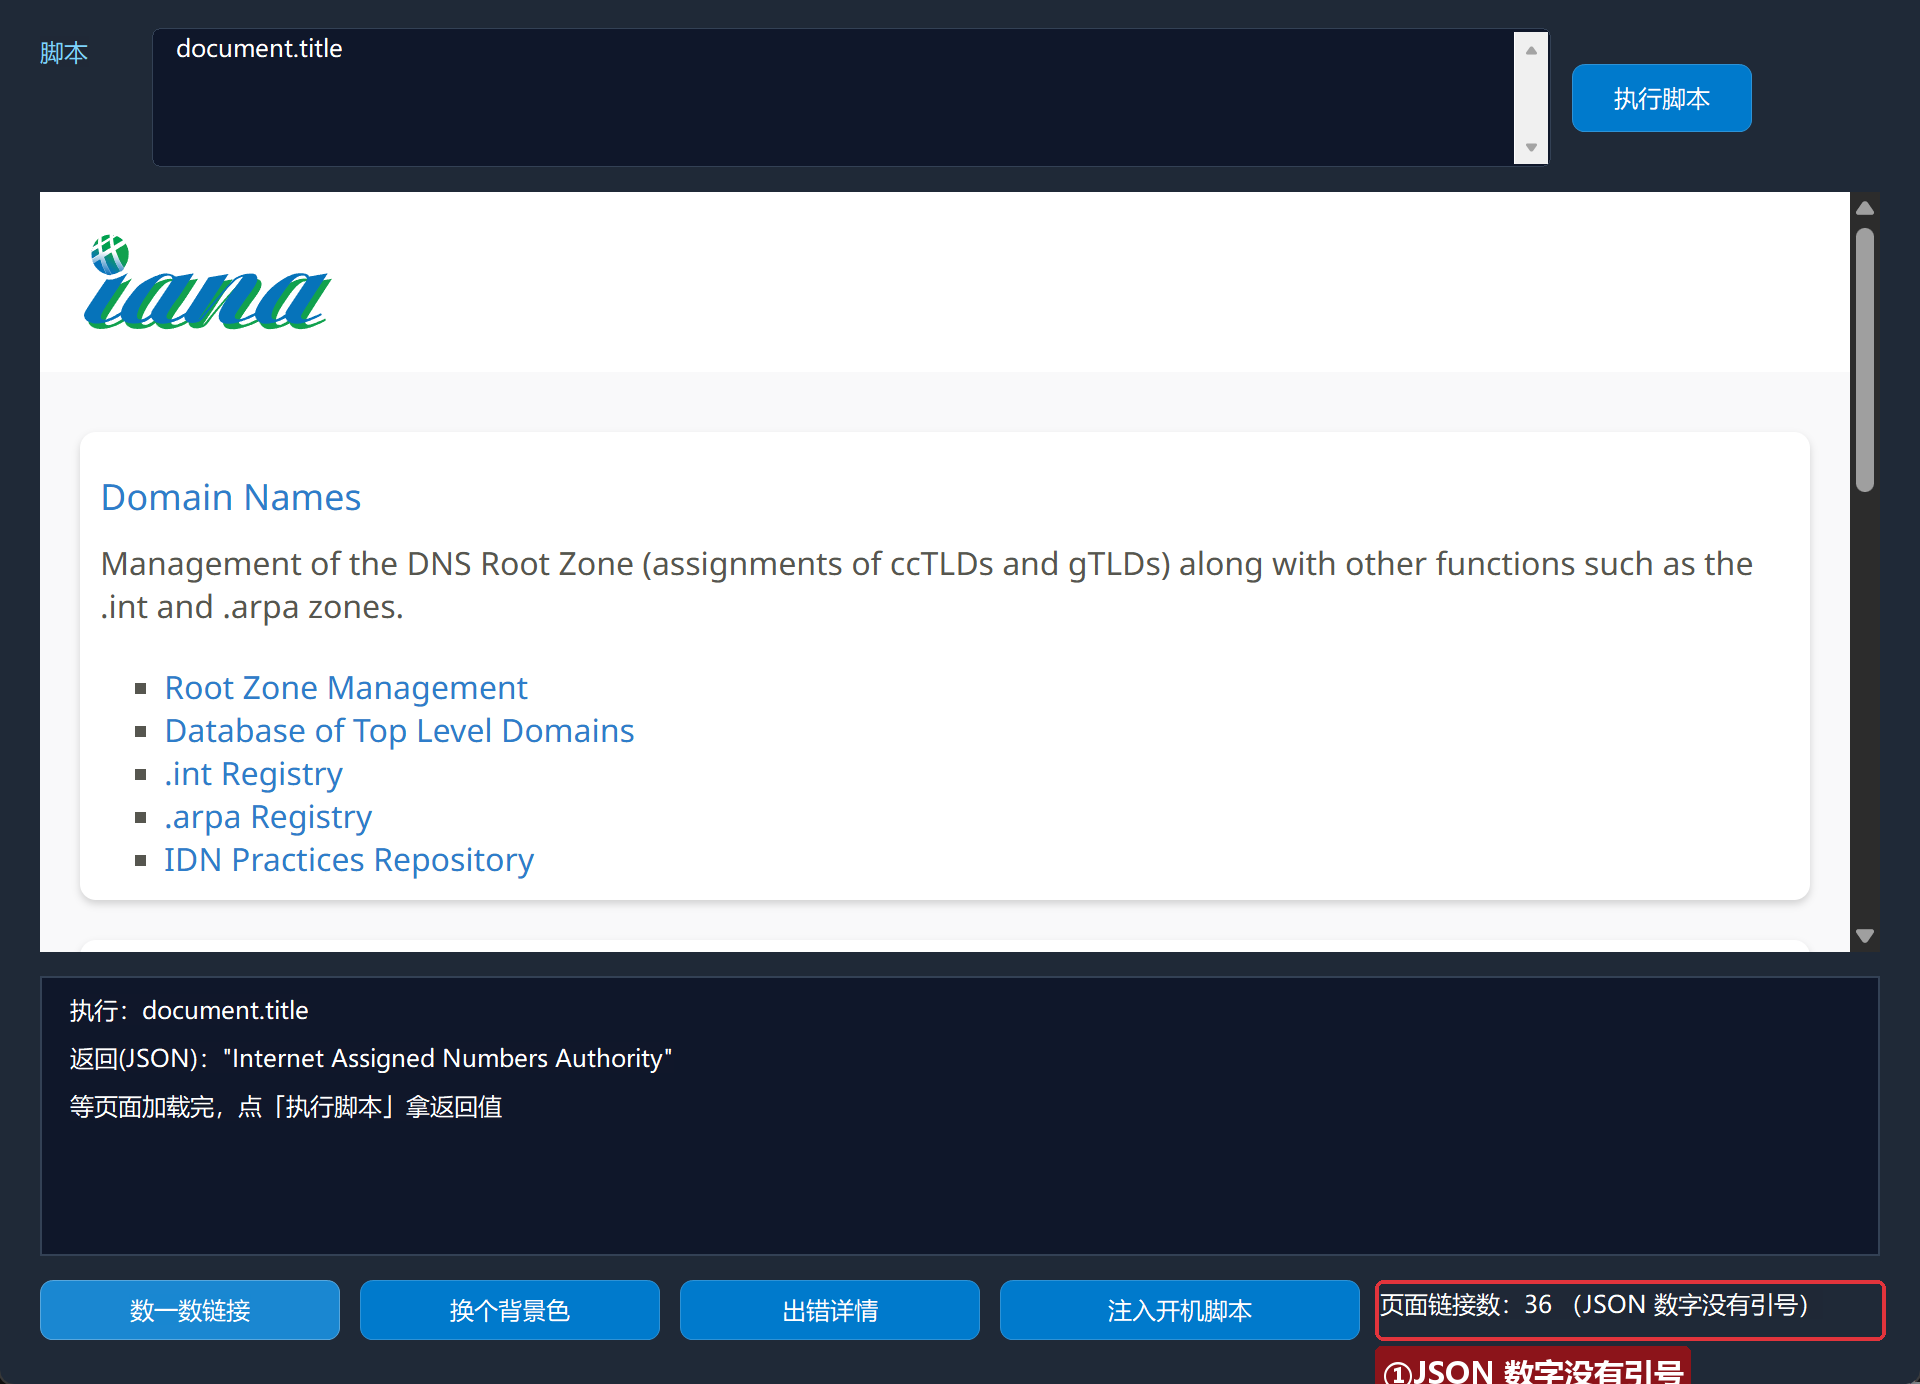
Task: Click the 页面链接数: 36 result text
Action: pyautogui.click(x=1594, y=1305)
